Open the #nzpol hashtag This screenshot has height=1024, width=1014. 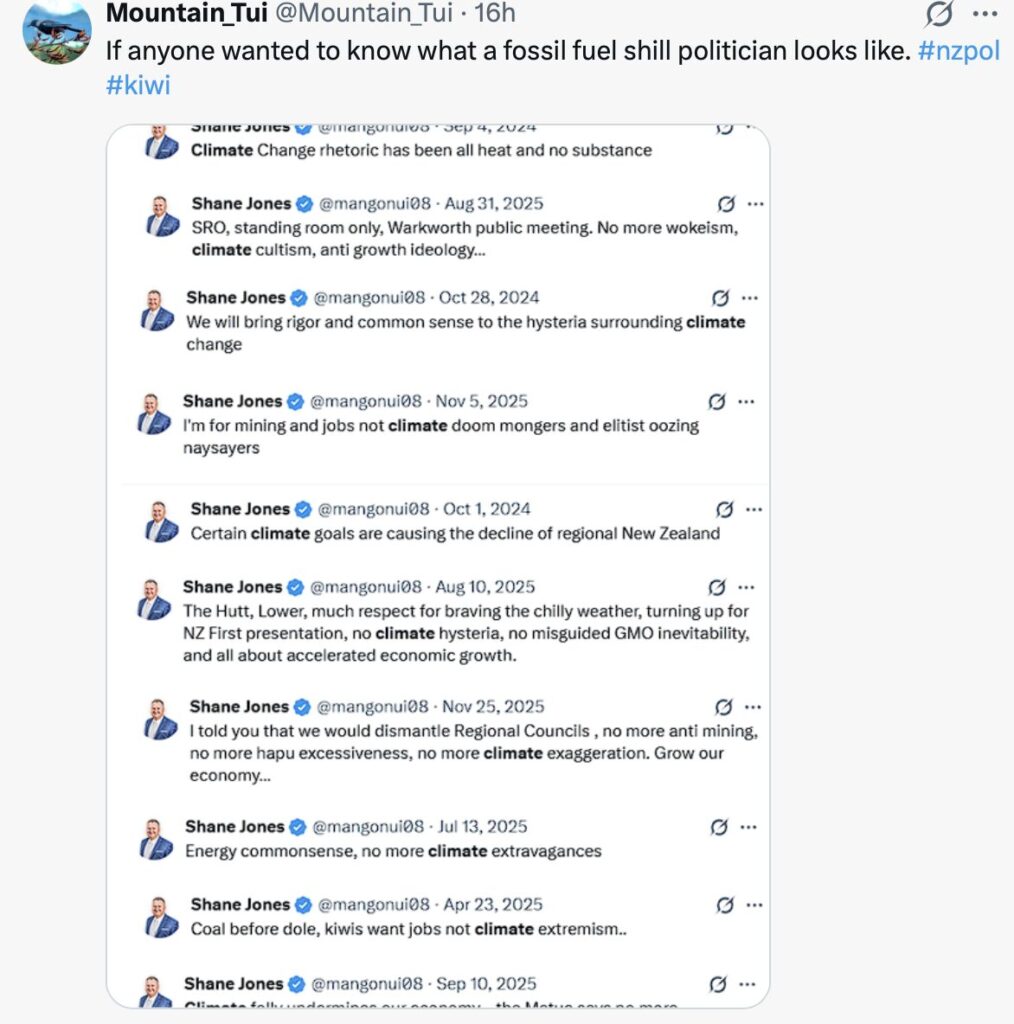click(x=959, y=51)
